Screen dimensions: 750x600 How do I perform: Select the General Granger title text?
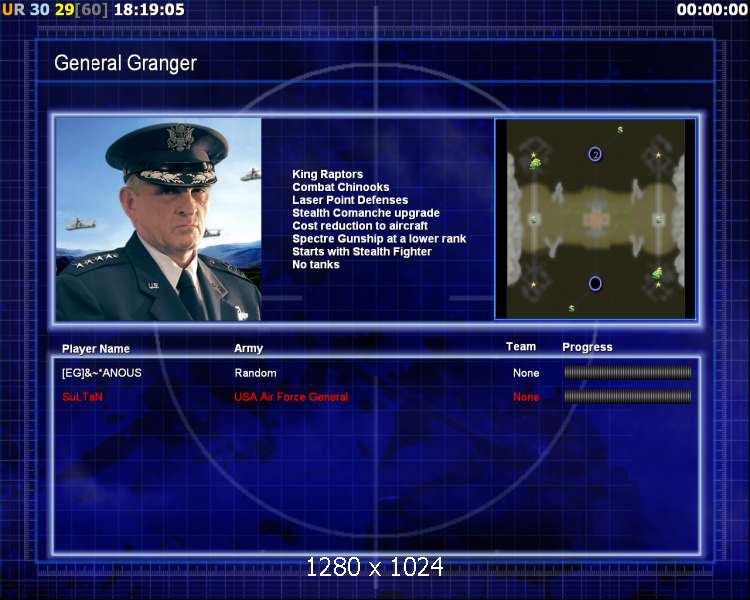[x=125, y=63]
